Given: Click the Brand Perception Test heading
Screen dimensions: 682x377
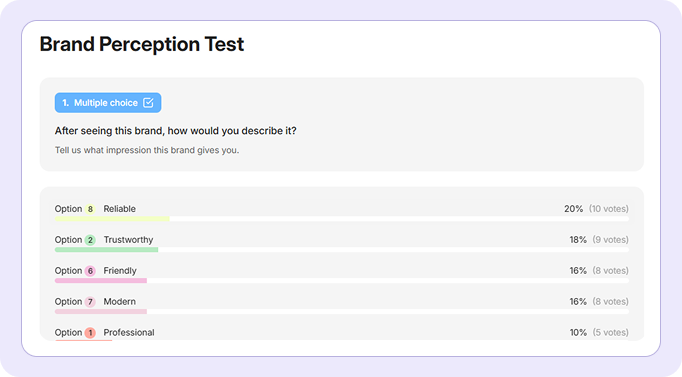Looking at the screenshot, I should click(x=142, y=44).
